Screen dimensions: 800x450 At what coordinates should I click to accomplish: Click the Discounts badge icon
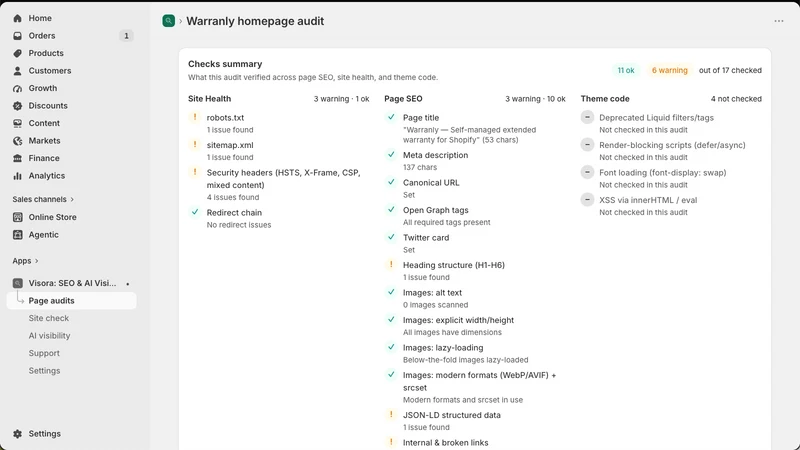coord(17,106)
